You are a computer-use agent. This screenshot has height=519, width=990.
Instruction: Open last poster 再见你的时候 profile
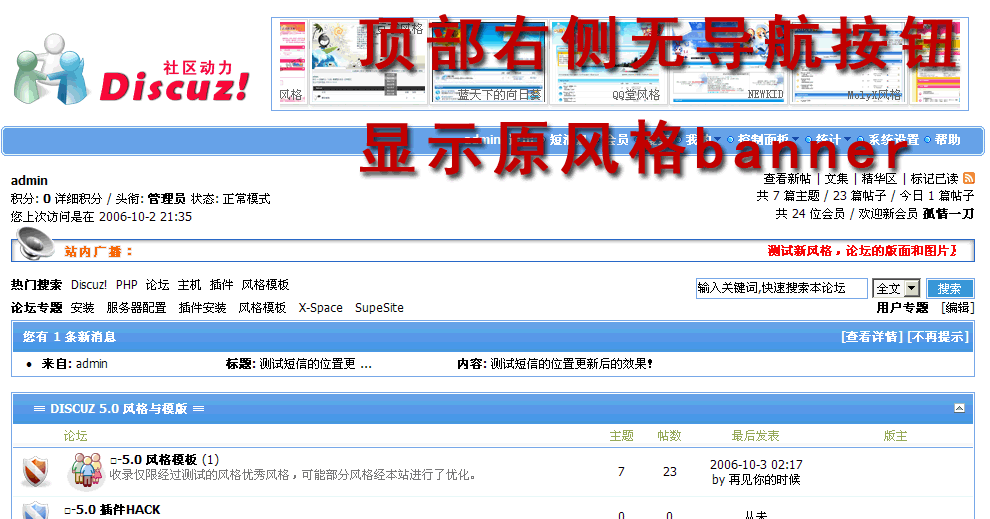[x=764, y=480]
